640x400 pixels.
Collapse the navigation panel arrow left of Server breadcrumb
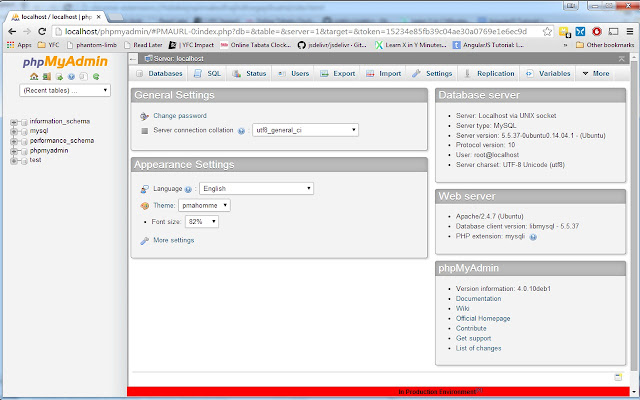click(133, 59)
